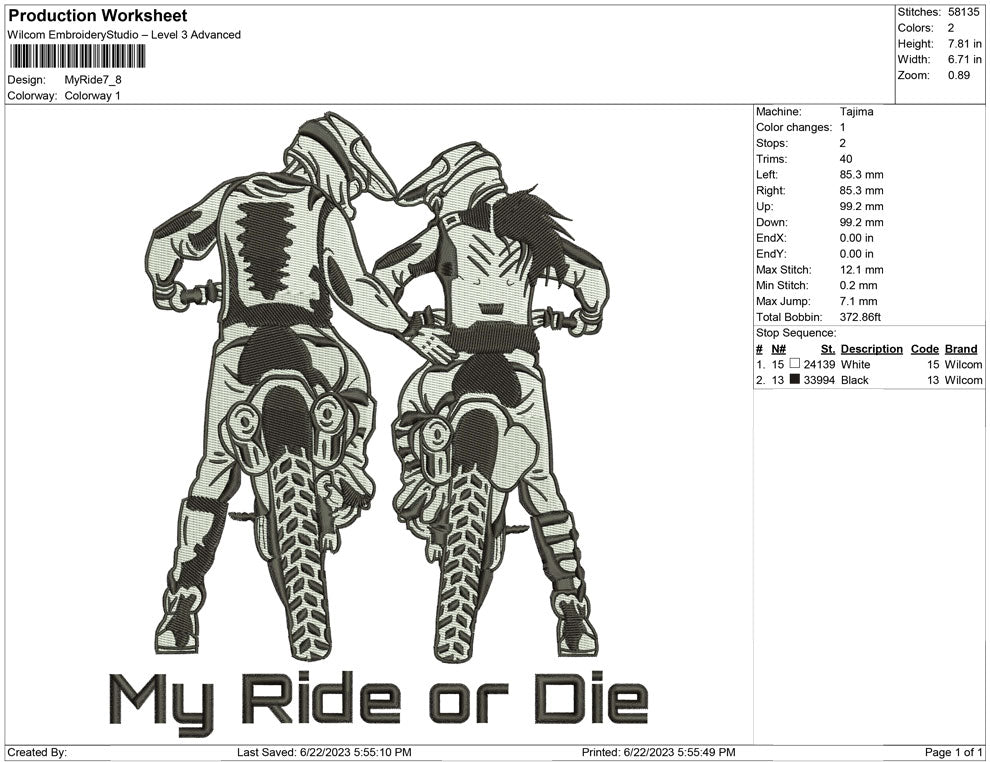Click the Zoom value '0.89'
990x762 pixels.
point(958,75)
